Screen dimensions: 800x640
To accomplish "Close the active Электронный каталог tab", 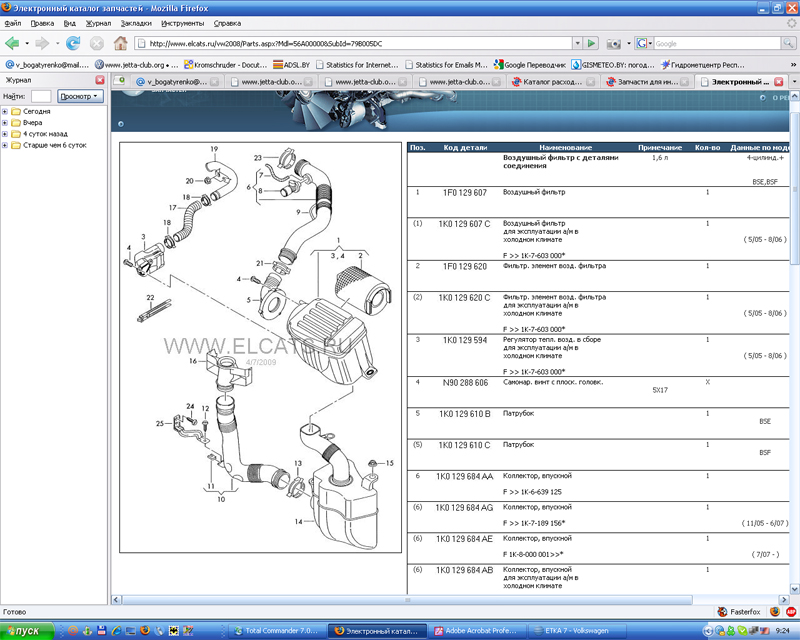I will 779,82.
